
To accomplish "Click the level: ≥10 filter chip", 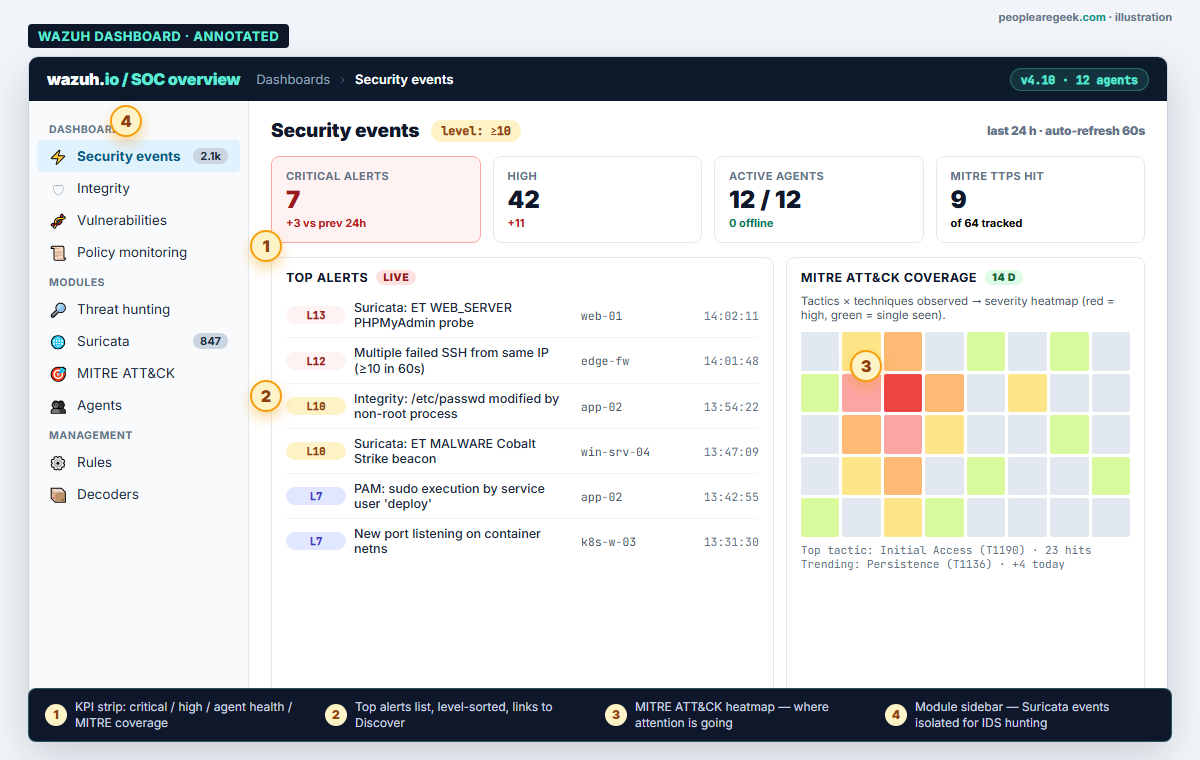I will click(476, 131).
